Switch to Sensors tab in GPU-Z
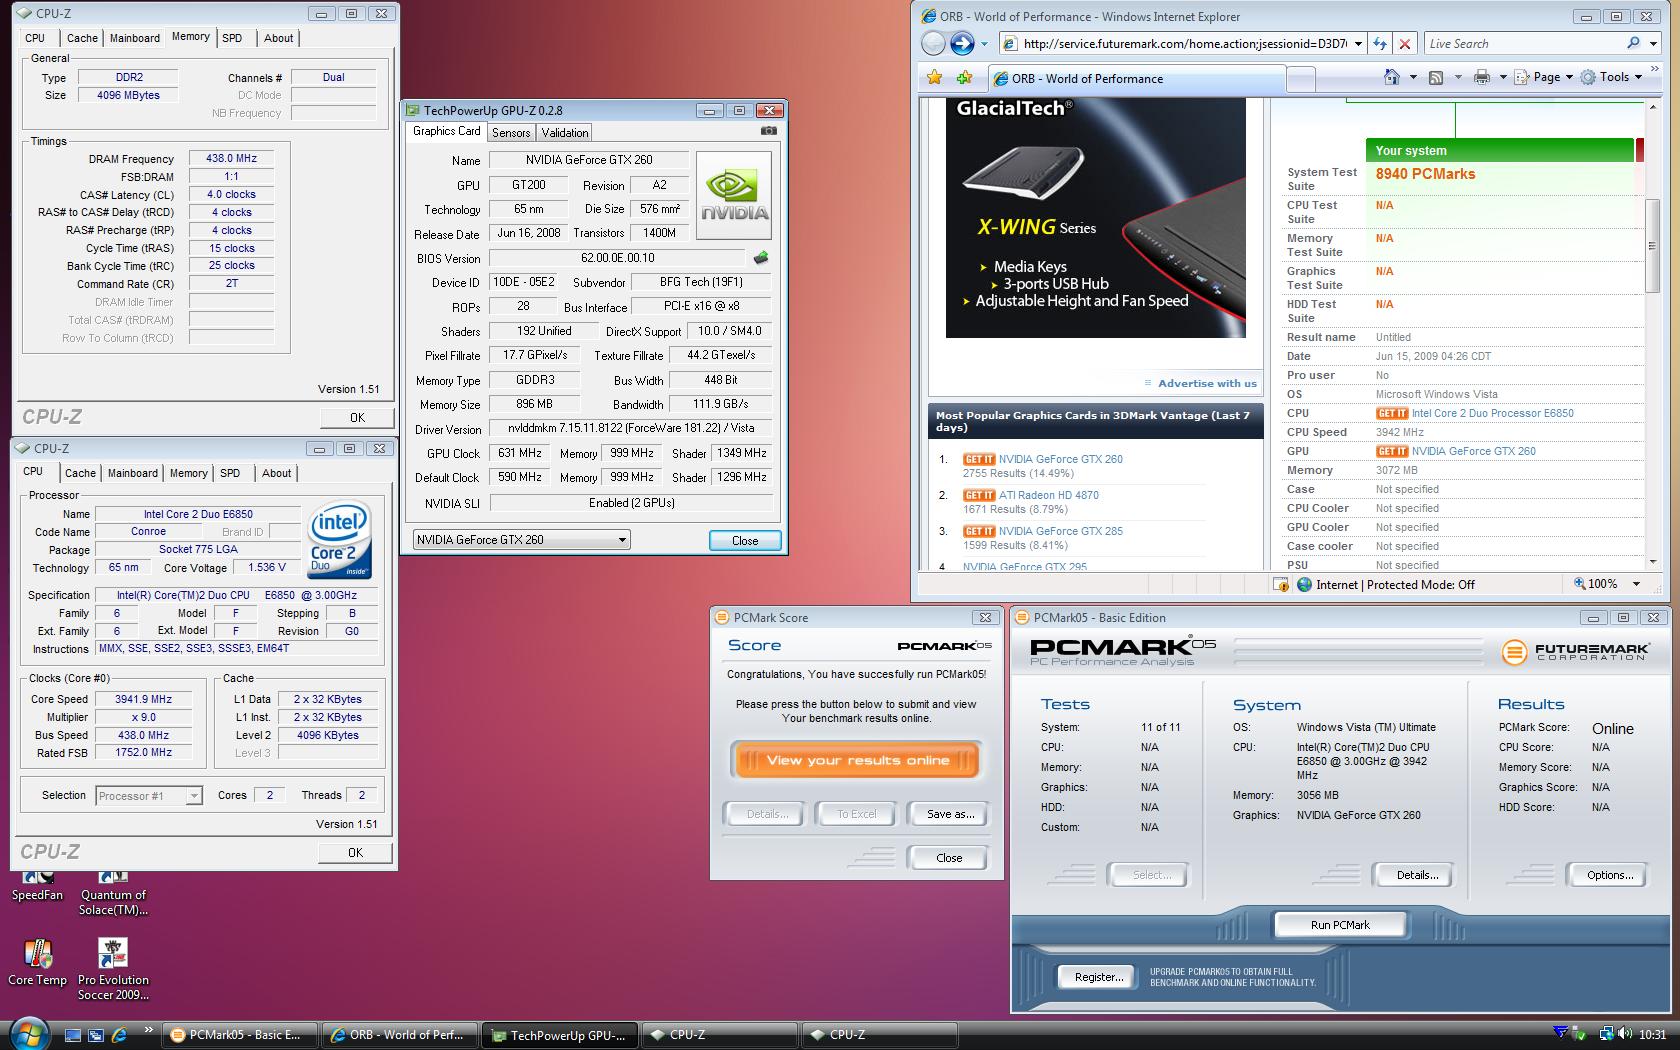This screenshot has width=1680, height=1050. (x=511, y=132)
